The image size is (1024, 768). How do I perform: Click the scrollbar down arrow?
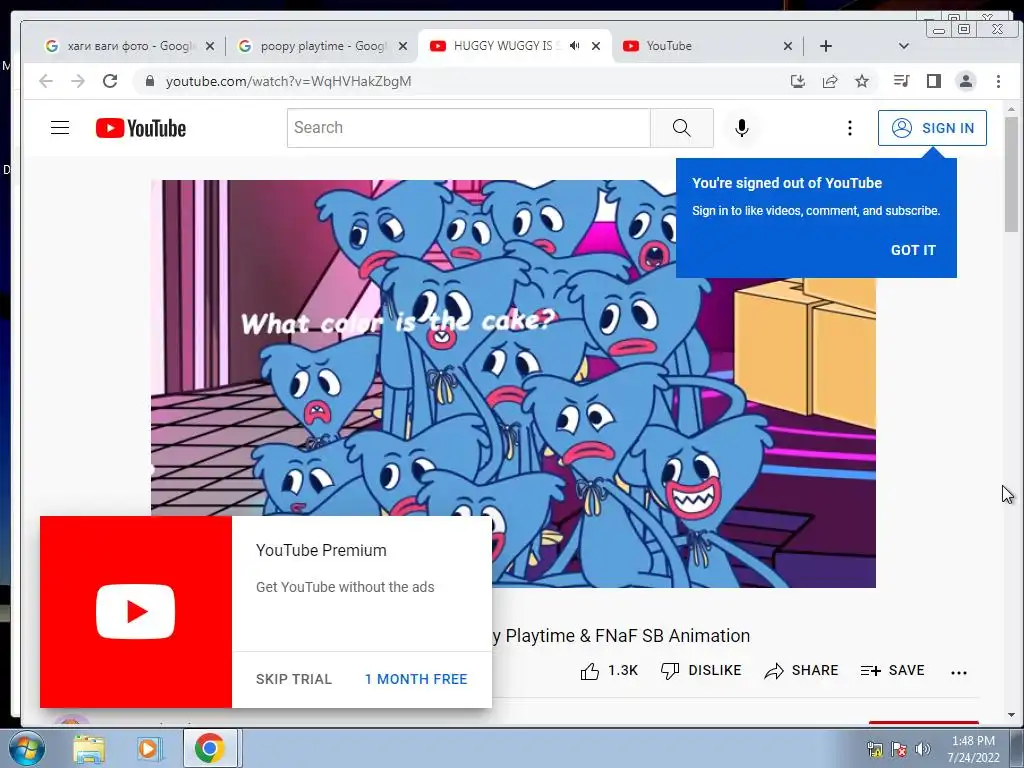click(1011, 715)
